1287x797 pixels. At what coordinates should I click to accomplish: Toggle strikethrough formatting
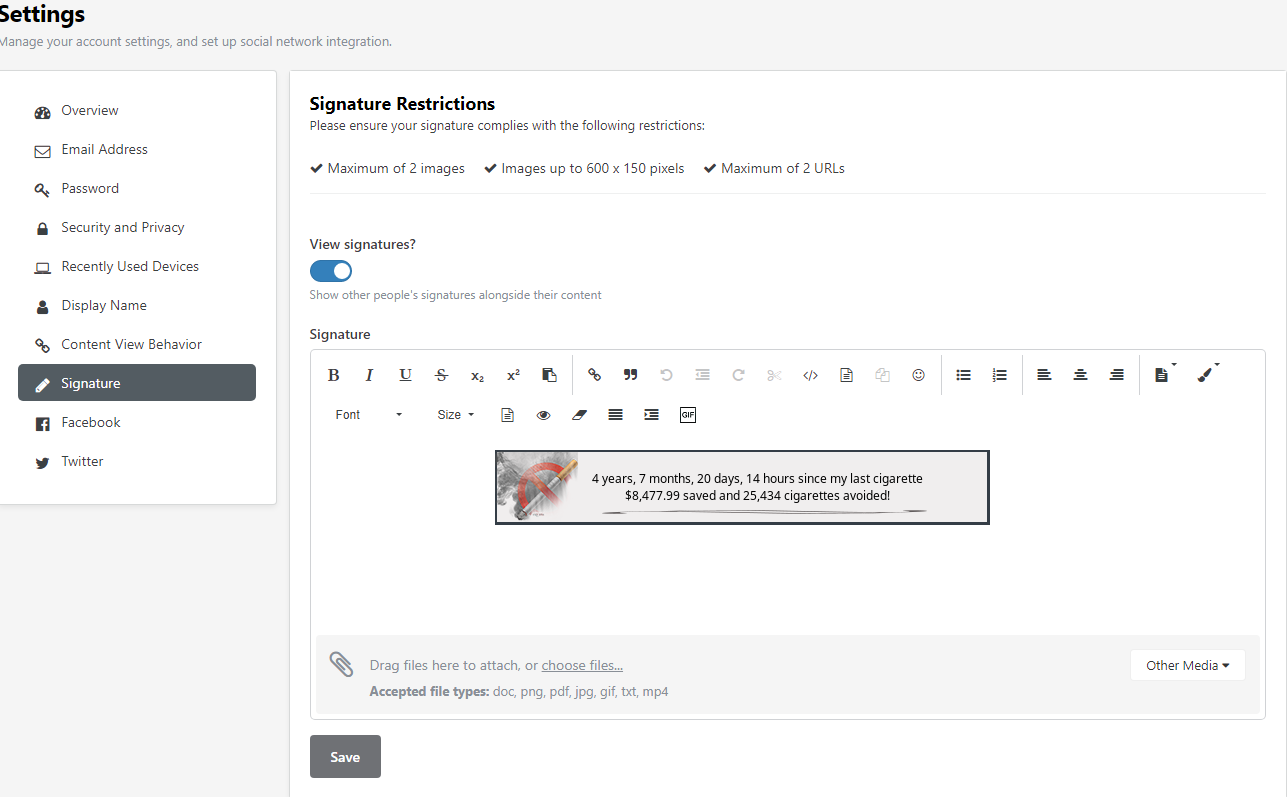pos(442,375)
